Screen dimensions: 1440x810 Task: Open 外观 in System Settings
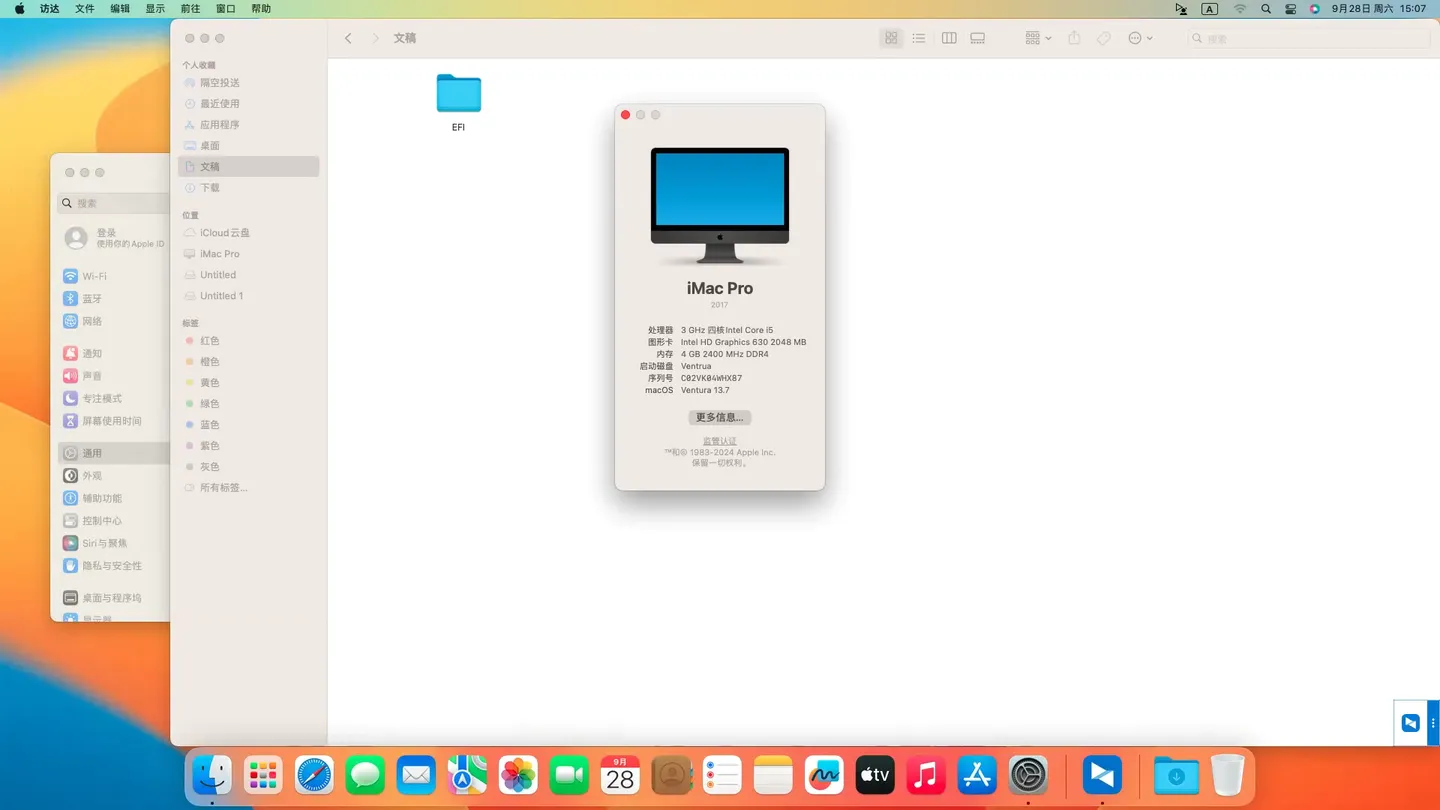pos(114,476)
